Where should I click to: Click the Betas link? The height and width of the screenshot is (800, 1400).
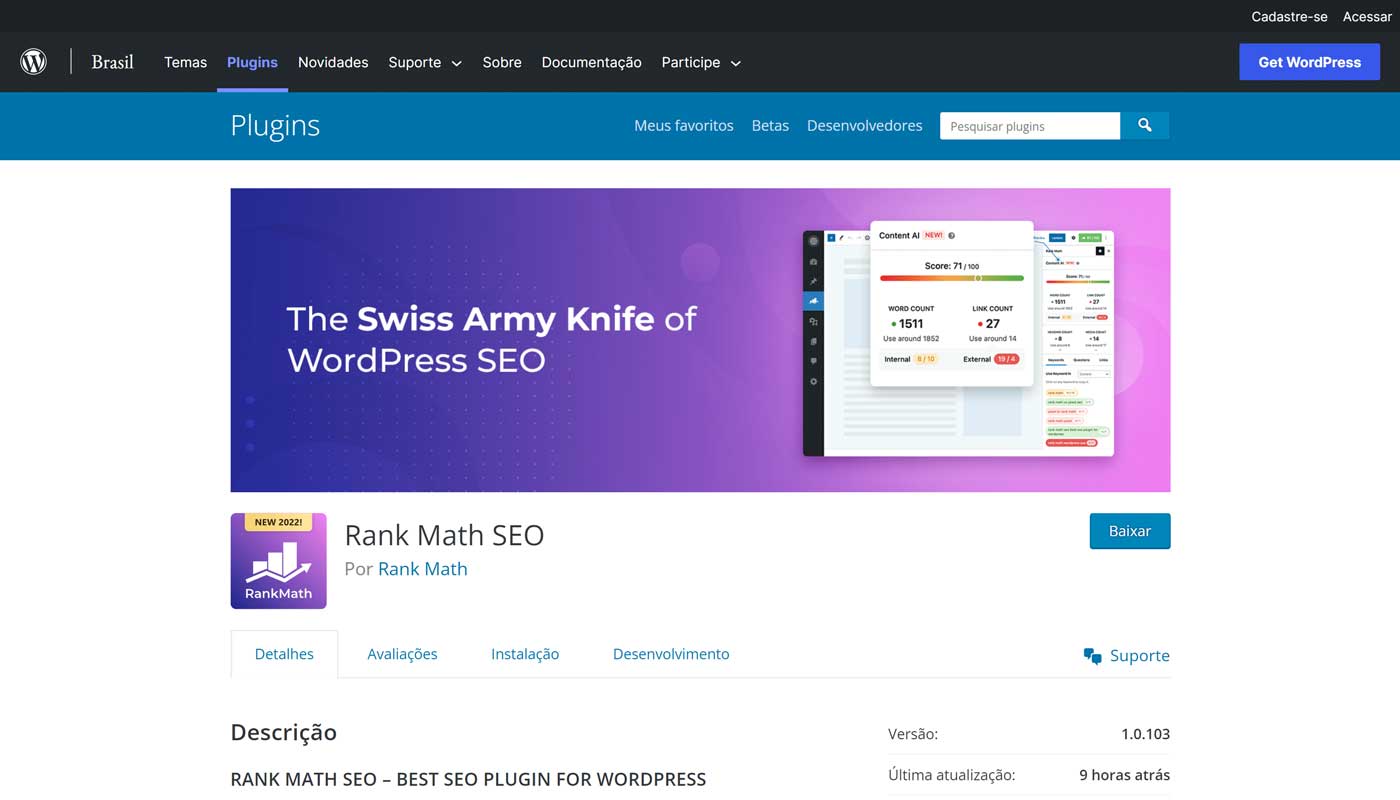[770, 125]
